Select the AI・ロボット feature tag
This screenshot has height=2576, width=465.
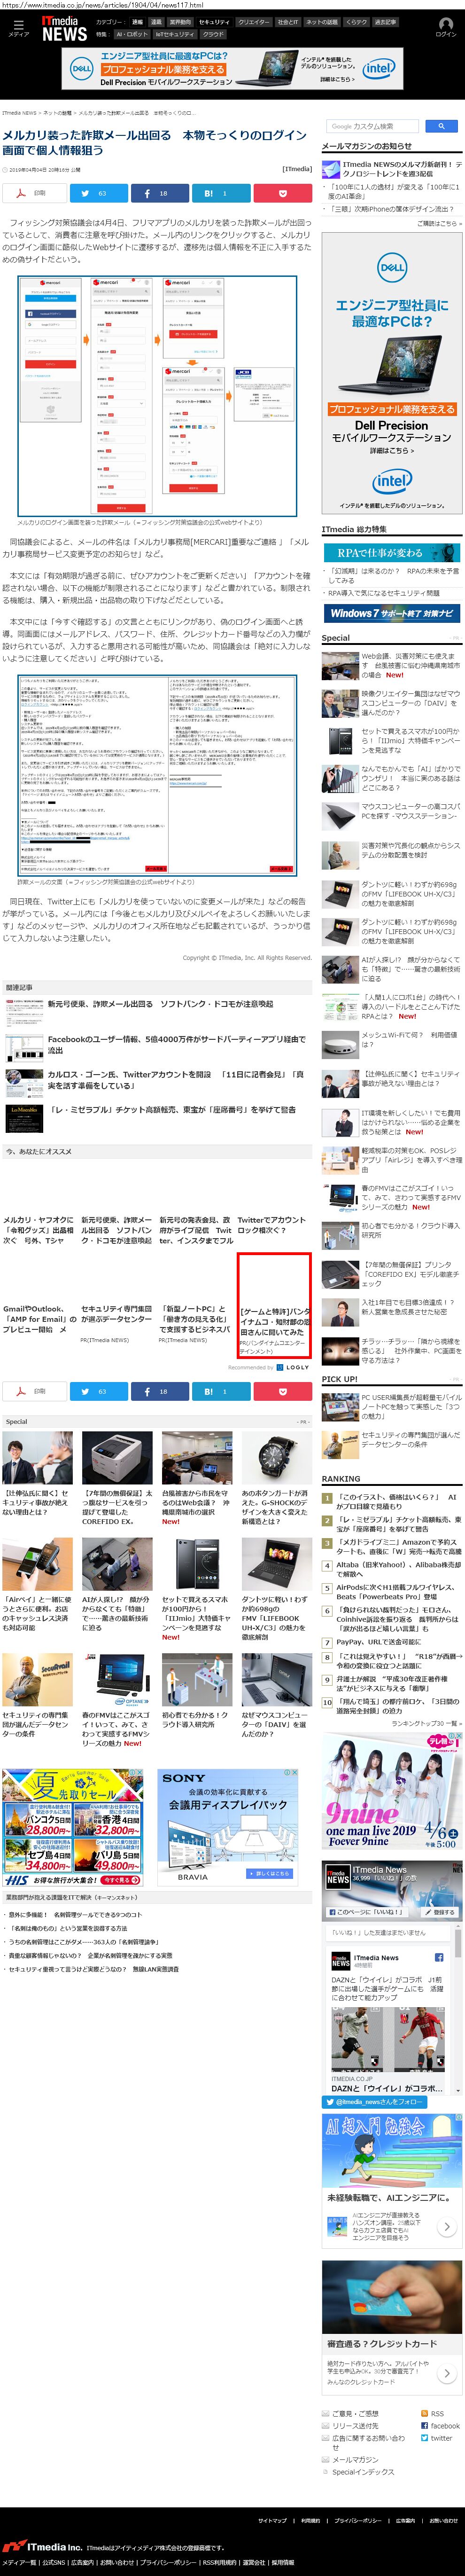click(x=132, y=34)
